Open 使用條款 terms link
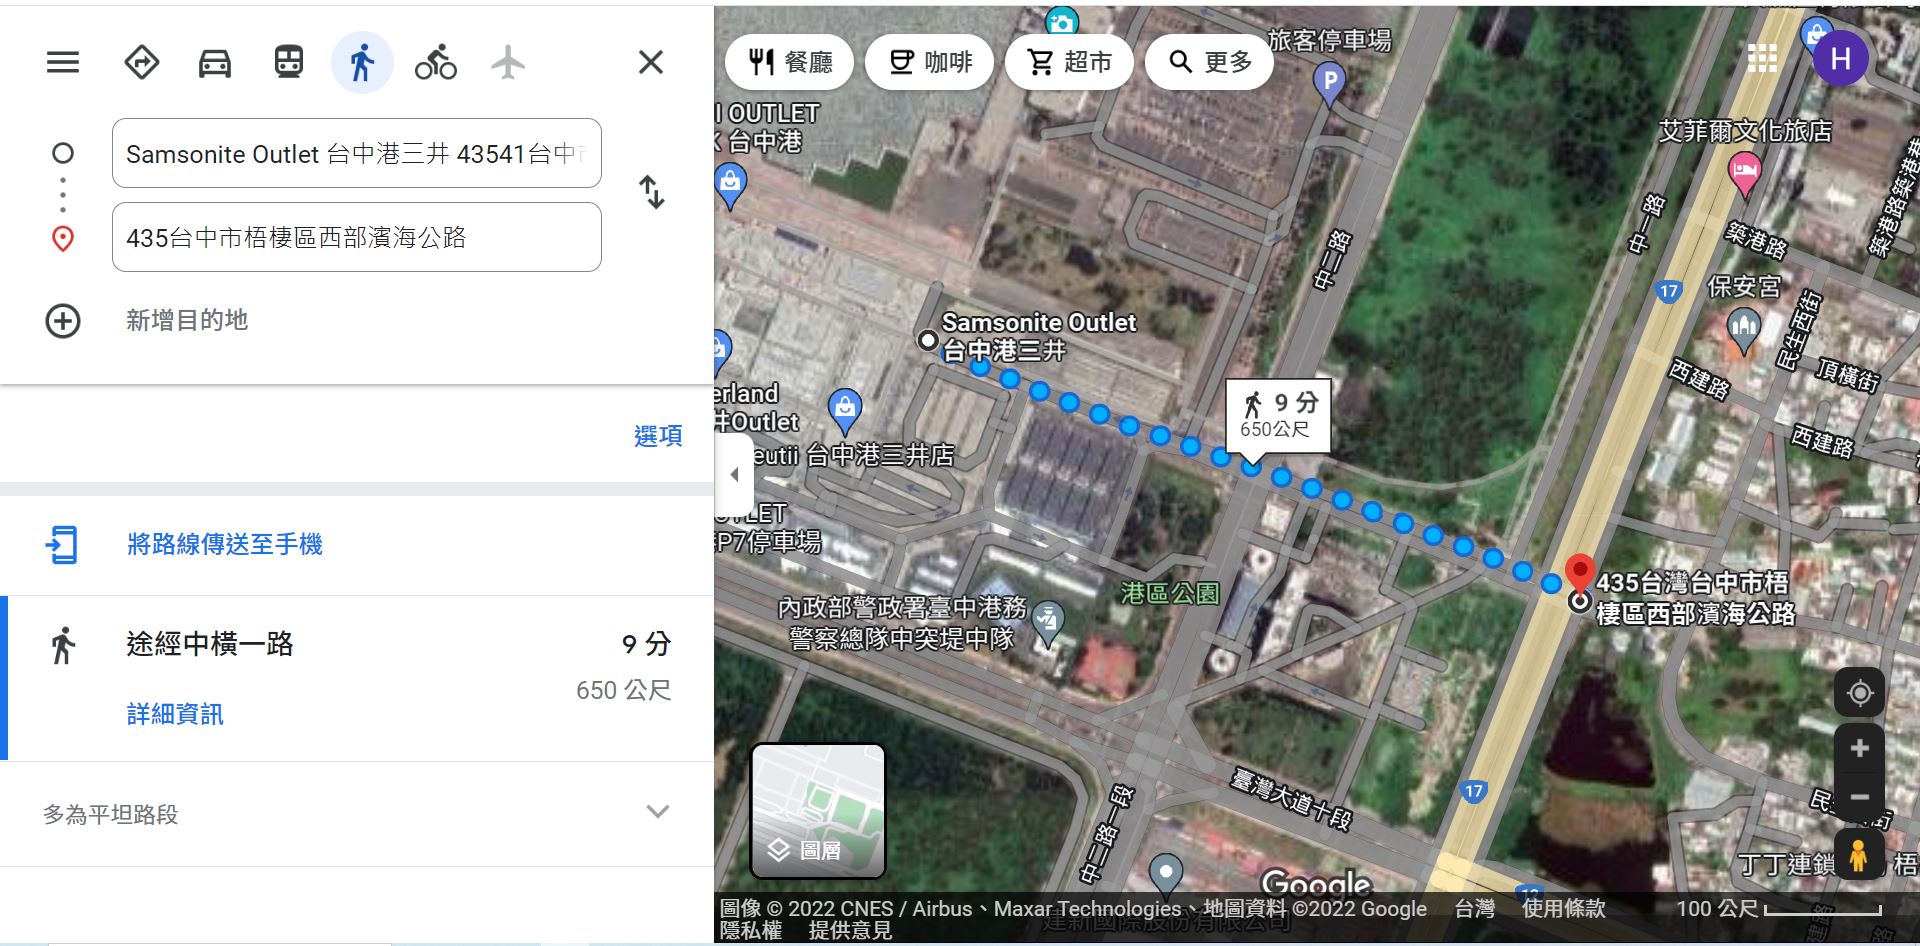Screen dimensions: 1920x946 point(1563,908)
